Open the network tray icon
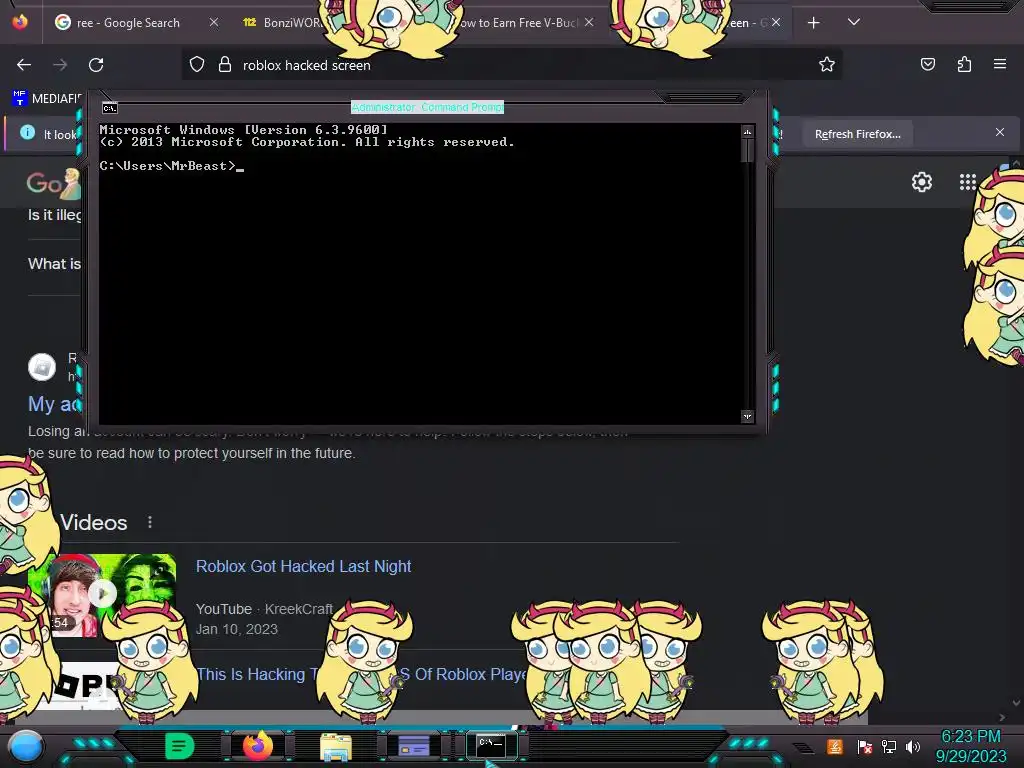Image resolution: width=1024 pixels, height=768 pixels. click(x=888, y=746)
